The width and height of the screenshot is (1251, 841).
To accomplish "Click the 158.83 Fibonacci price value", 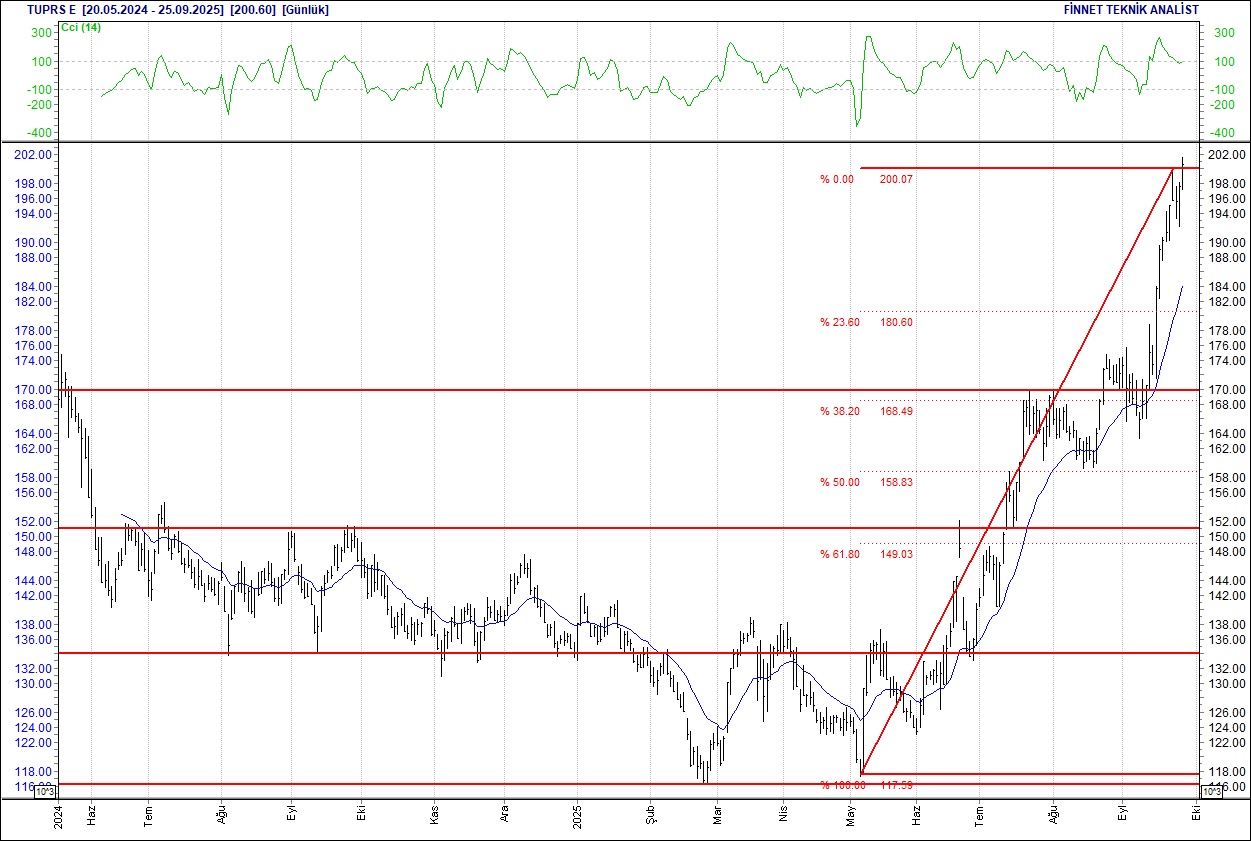I will click(x=896, y=482).
